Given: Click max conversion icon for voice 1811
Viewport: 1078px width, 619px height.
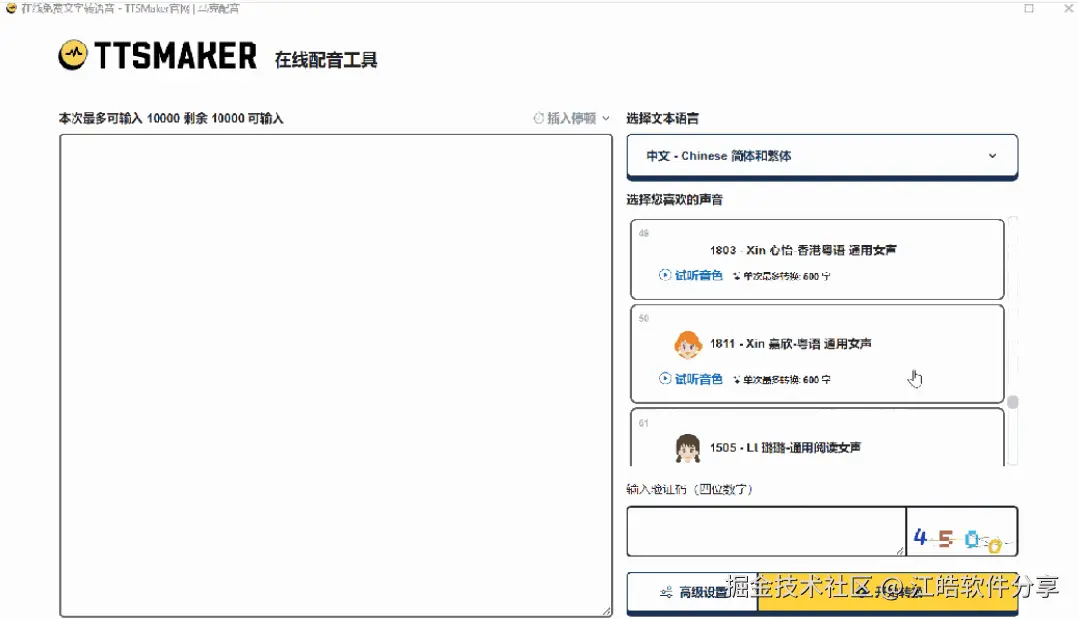Looking at the screenshot, I should coord(736,380).
